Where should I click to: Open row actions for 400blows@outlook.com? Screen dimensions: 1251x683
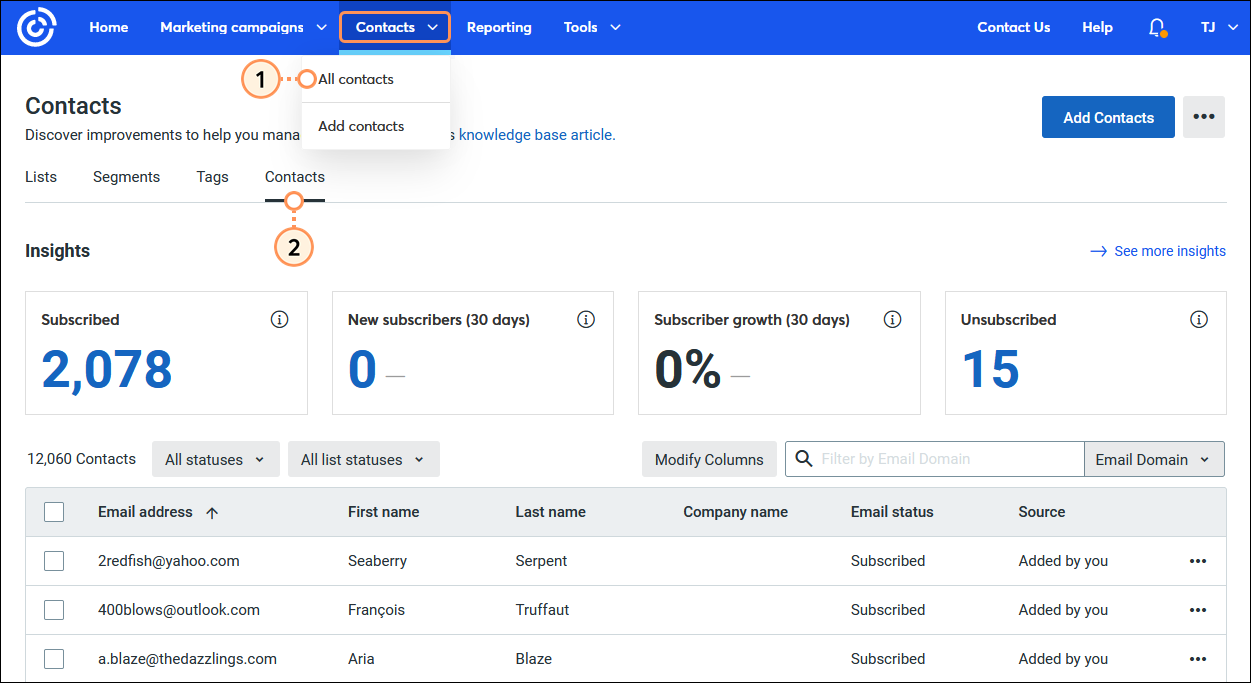pos(1198,610)
